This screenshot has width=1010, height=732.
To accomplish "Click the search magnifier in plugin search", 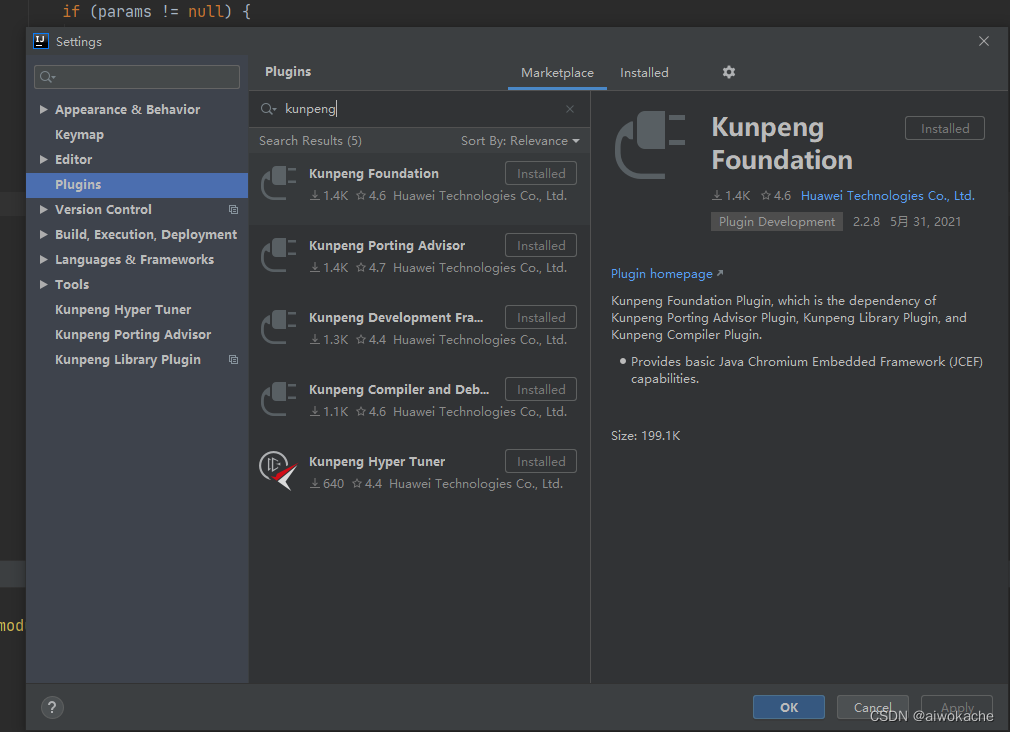I will pyautogui.click(x=268, y=109).
